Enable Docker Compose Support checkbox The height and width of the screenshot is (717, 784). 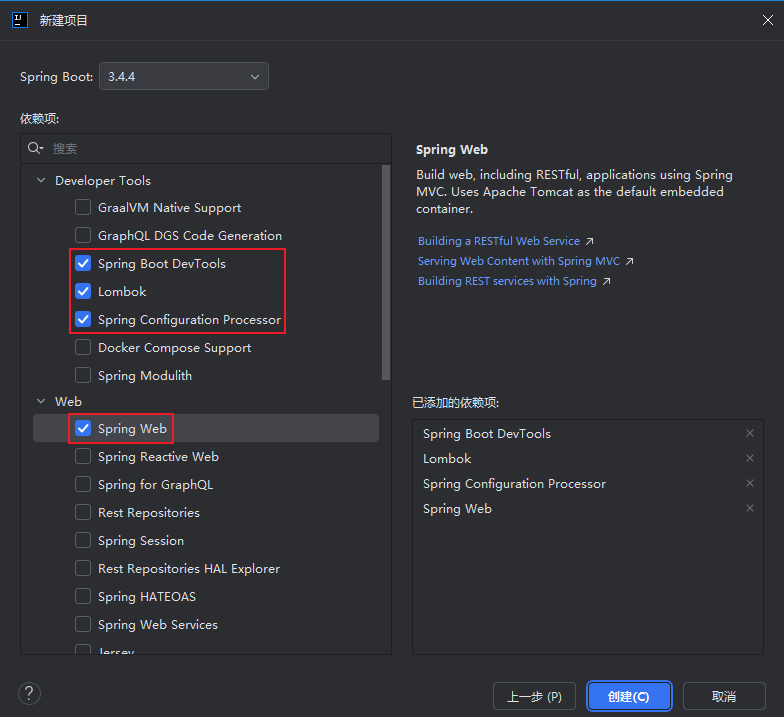83,347
